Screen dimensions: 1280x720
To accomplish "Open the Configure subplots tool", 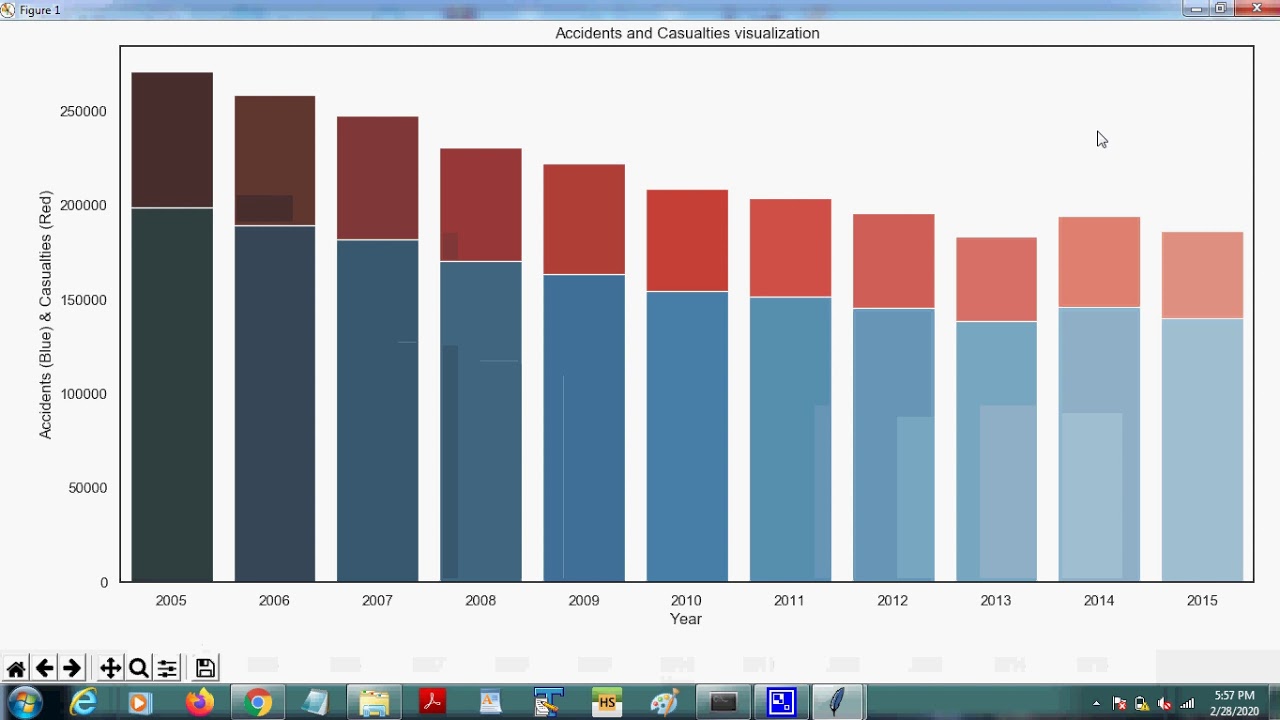I will point(167,669).
